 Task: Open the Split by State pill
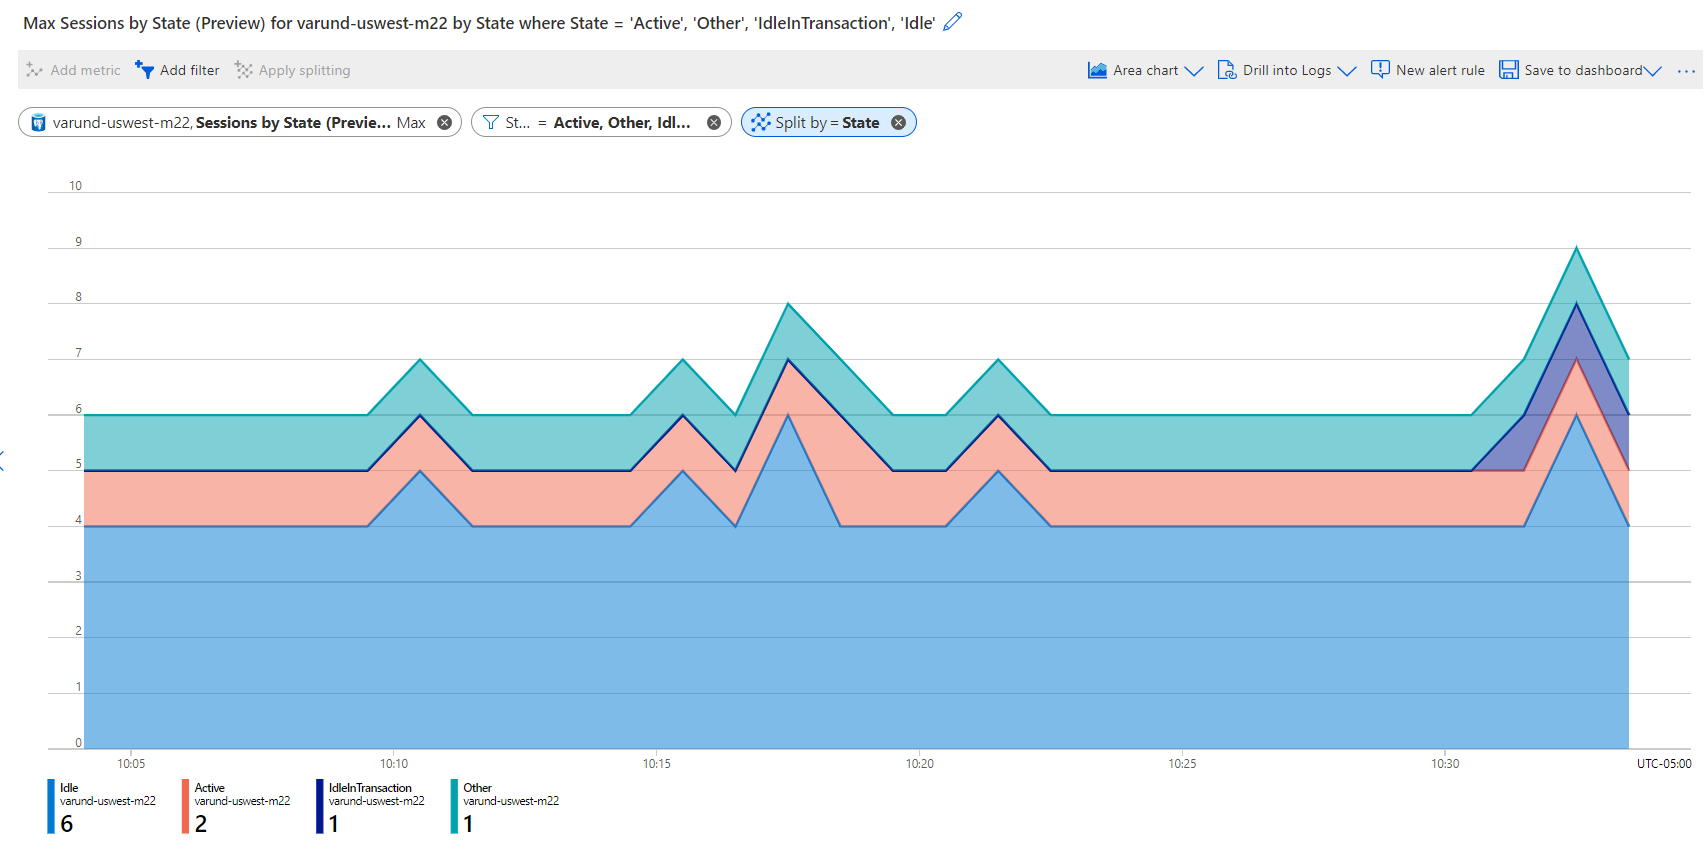(818, 123)
